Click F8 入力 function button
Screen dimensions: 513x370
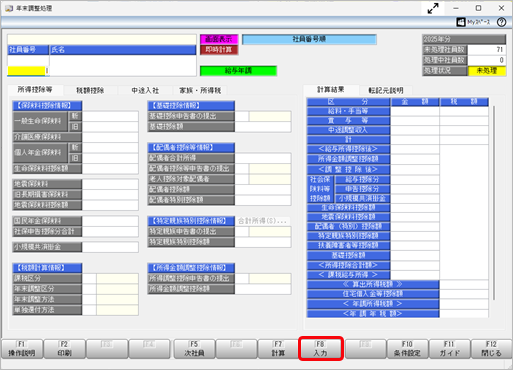coord(321,349)
